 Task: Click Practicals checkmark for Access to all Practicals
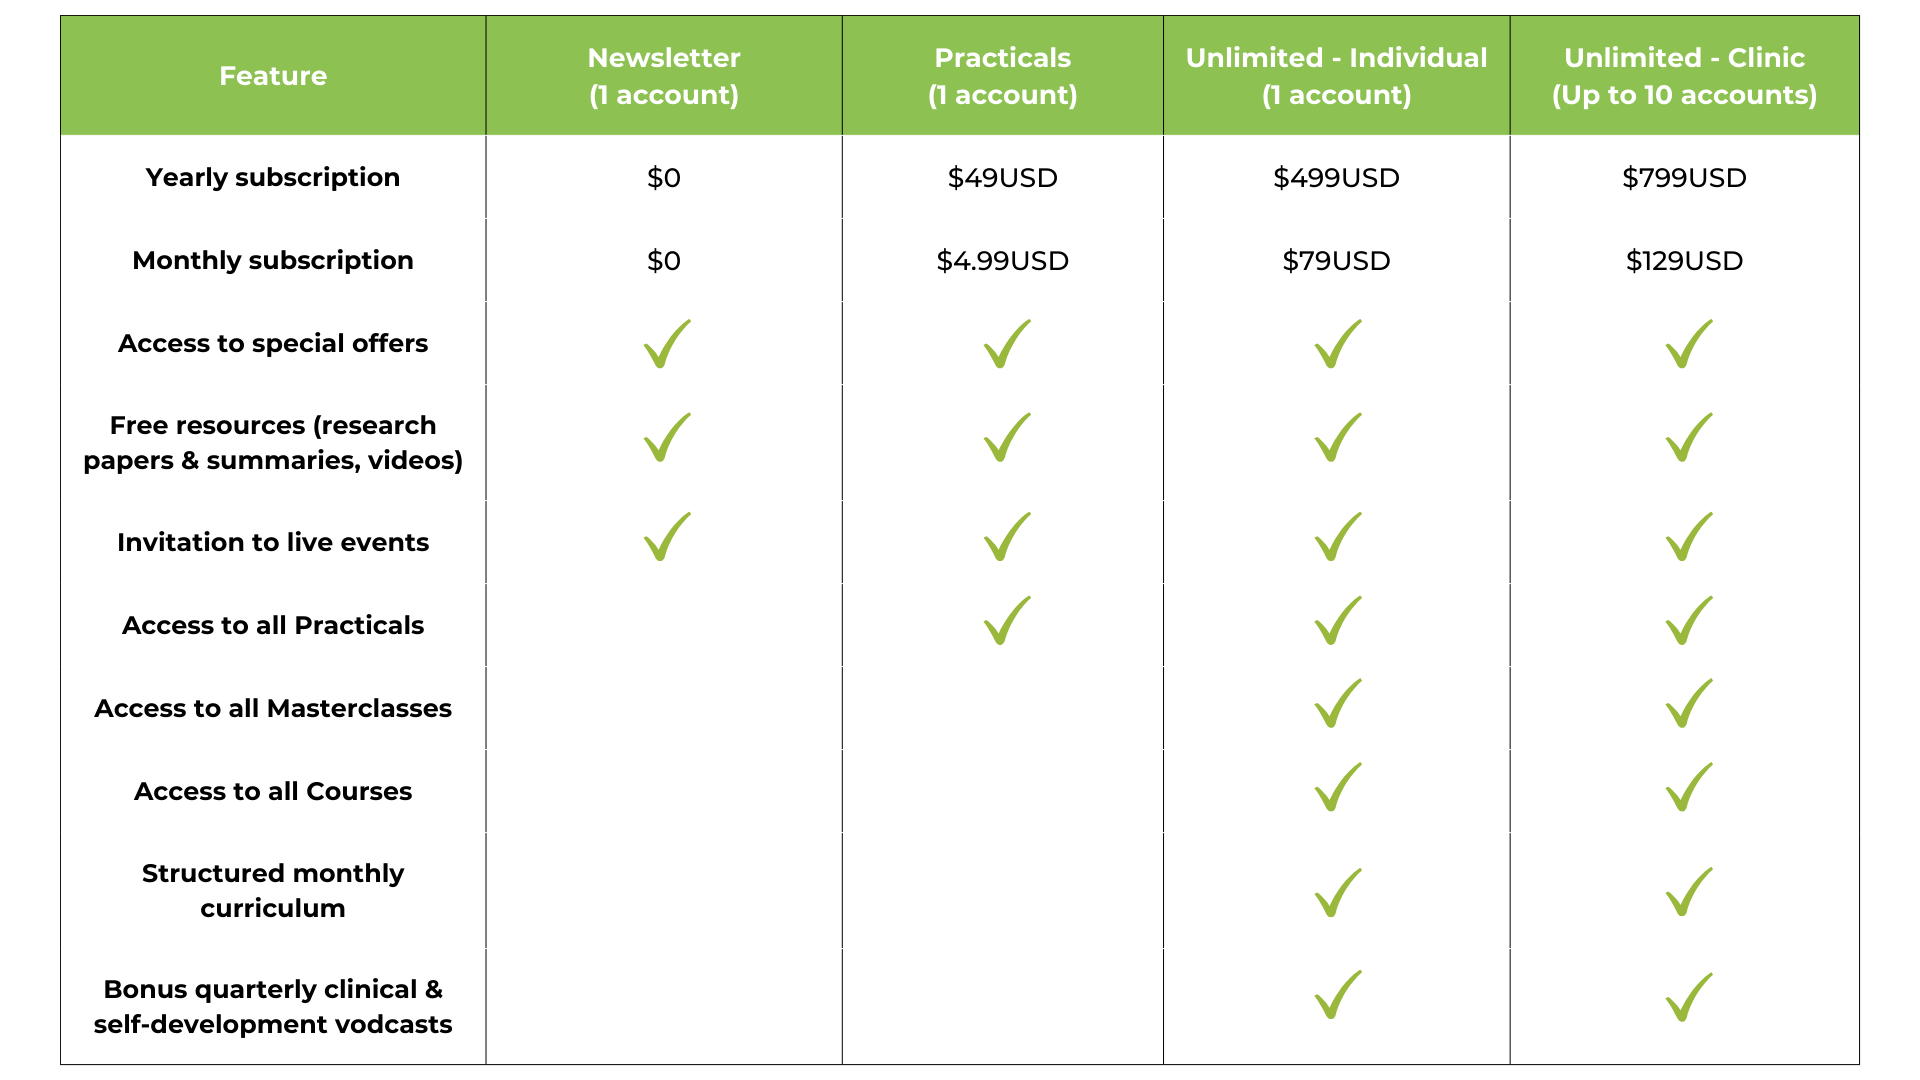[x=1007, y=621]
